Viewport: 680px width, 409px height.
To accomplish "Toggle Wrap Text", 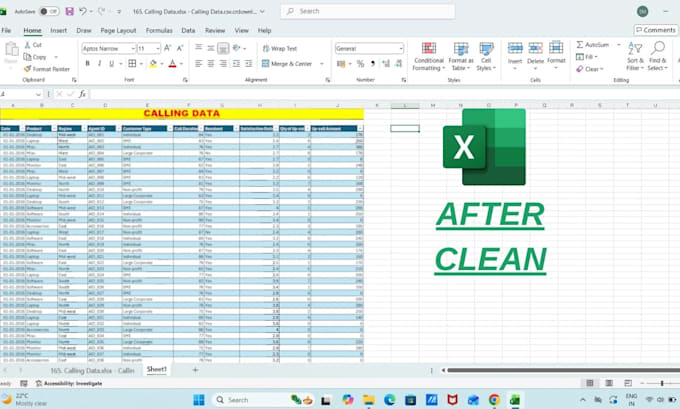I will pyautogui.click(x=280, y=49).
